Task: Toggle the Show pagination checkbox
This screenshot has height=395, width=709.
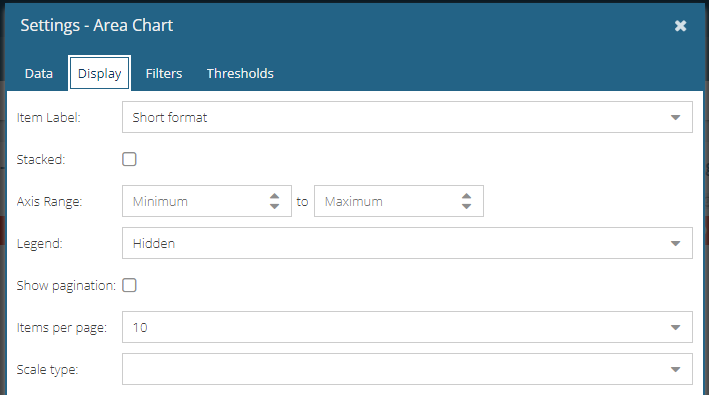Action: click(x=129, y=285)
